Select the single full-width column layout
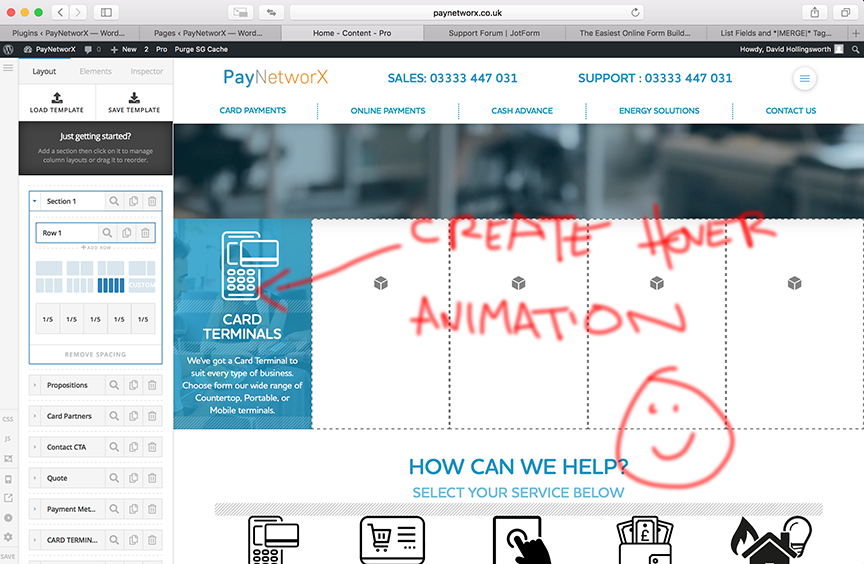 tap(49, 268)
